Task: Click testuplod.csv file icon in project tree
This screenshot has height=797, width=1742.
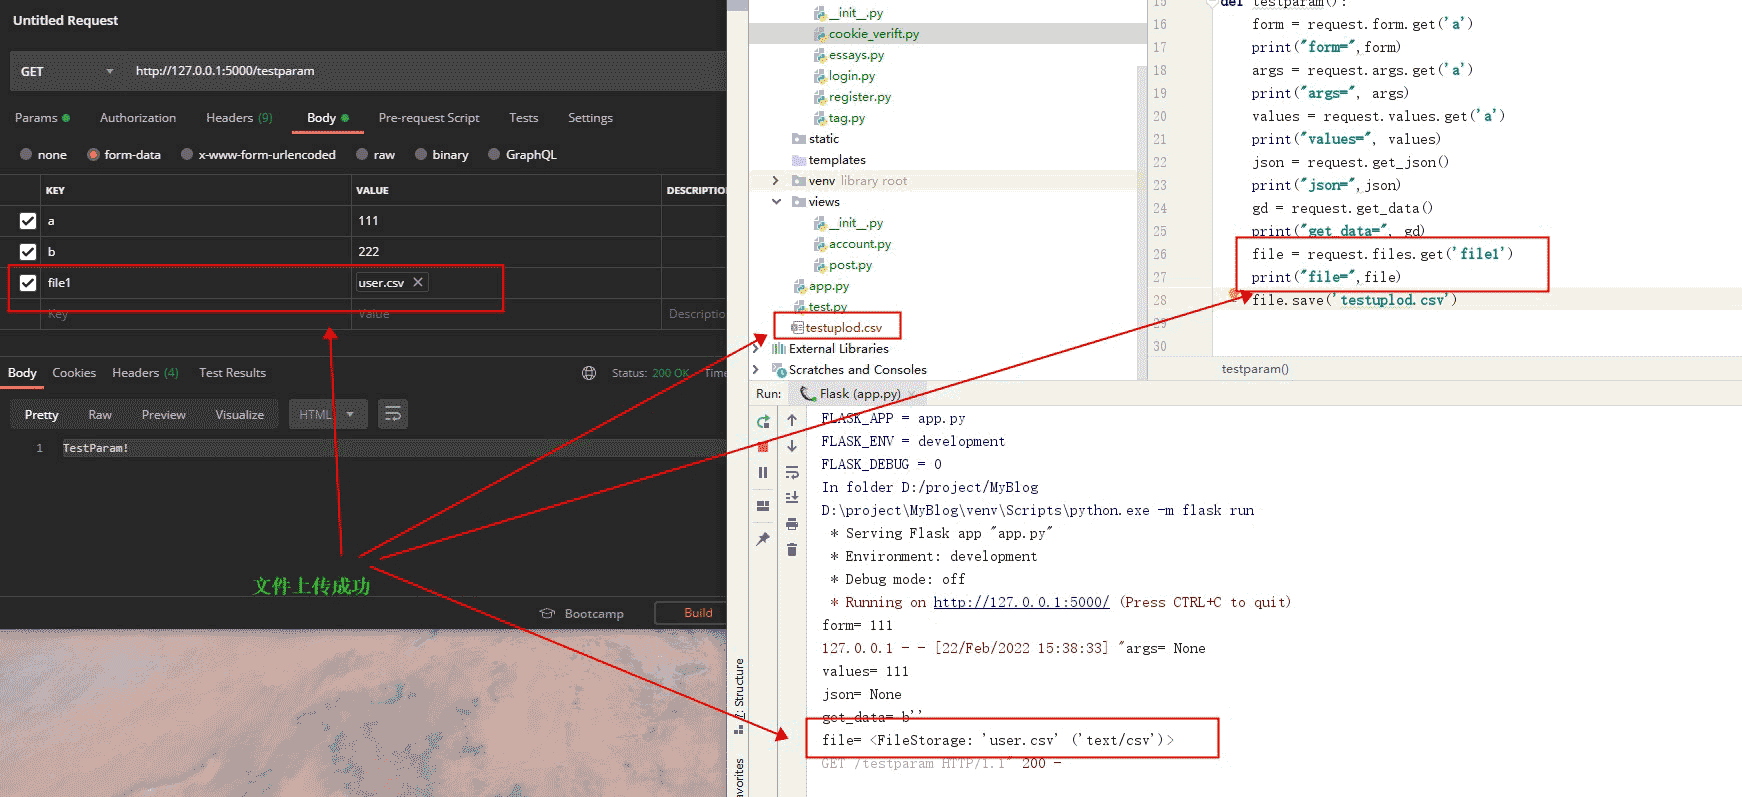Action: click(x=797, y=328)
